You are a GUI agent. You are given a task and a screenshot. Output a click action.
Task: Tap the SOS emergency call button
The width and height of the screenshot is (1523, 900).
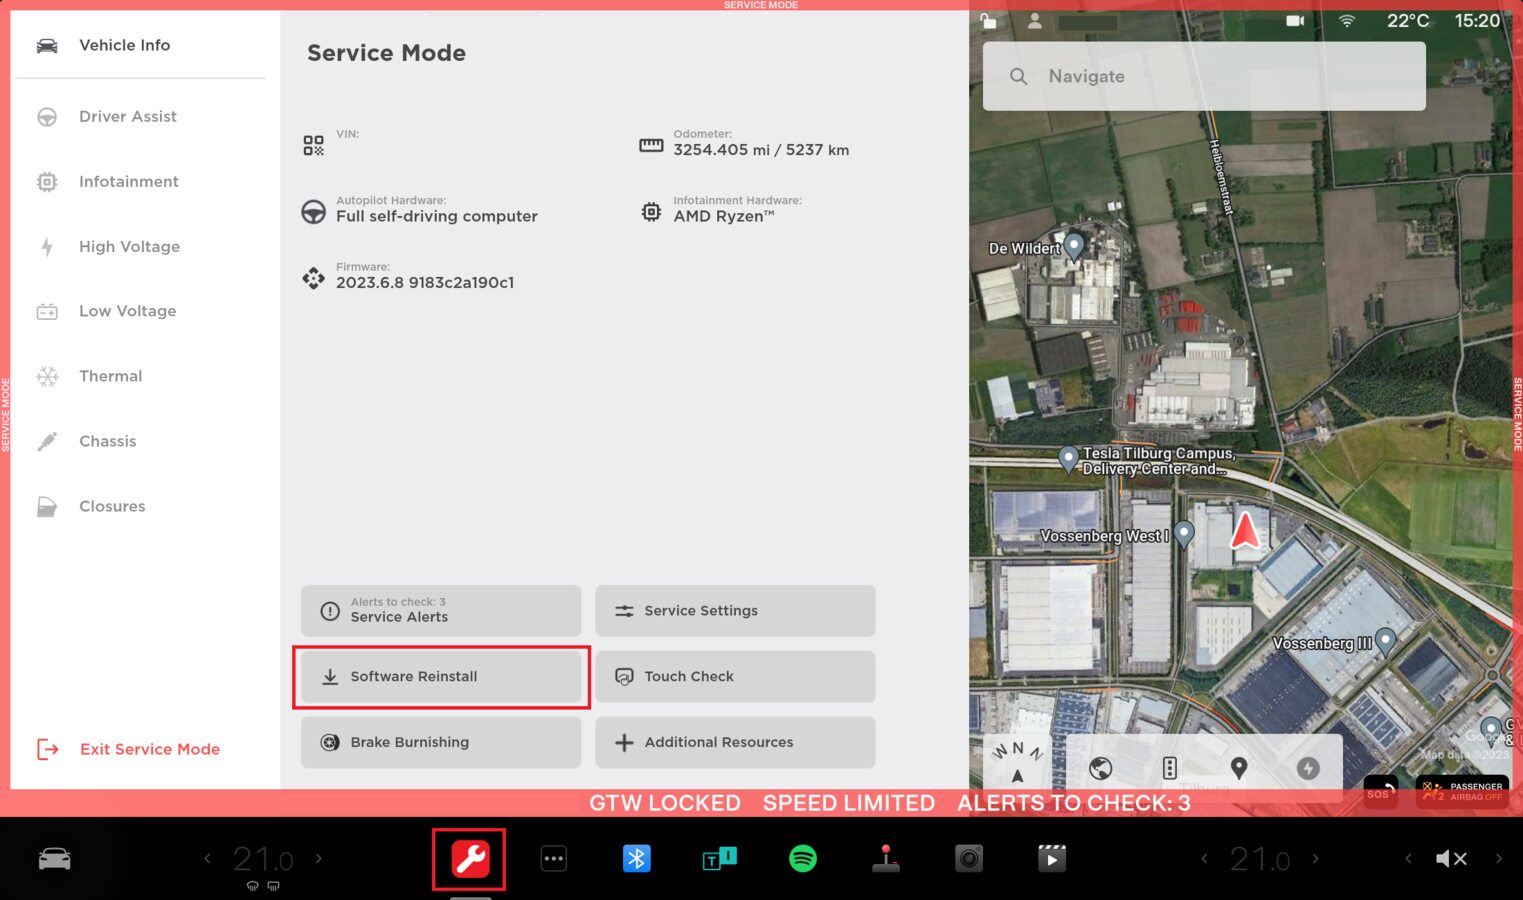[1381, 791]
